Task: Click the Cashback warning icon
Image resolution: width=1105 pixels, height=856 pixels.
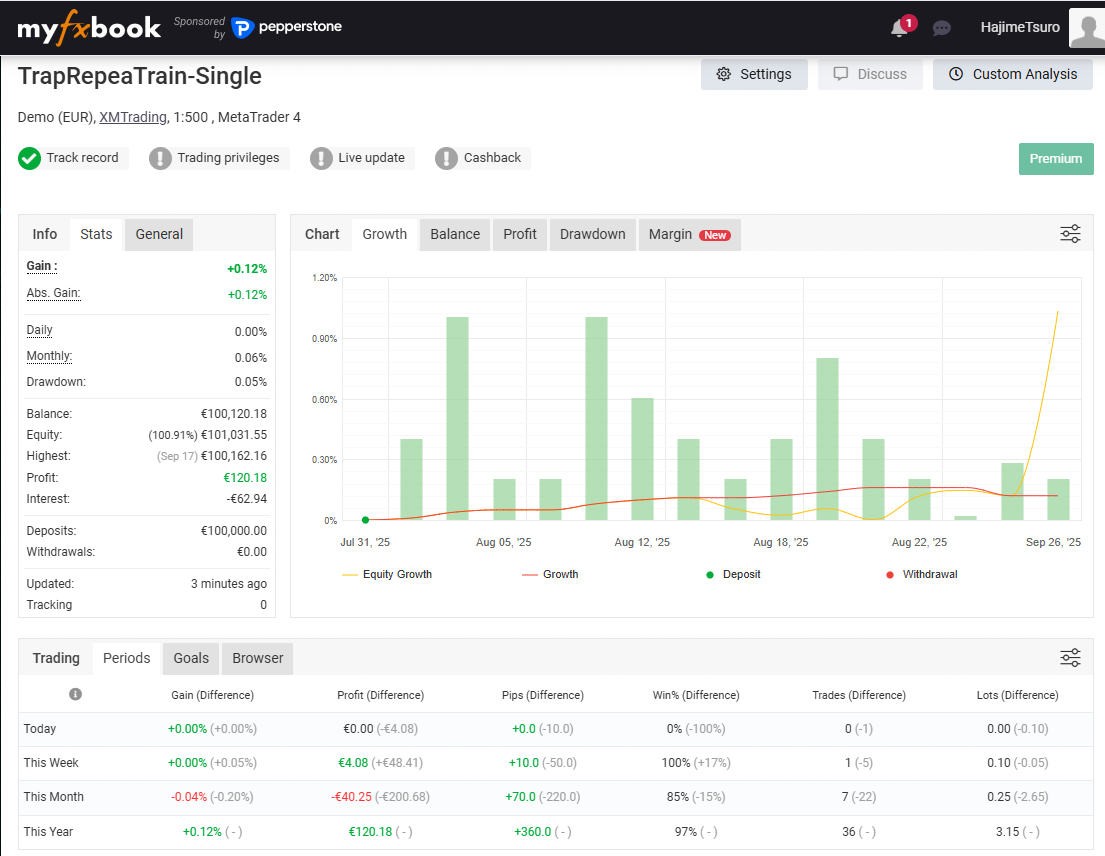Action: (446, 159)
